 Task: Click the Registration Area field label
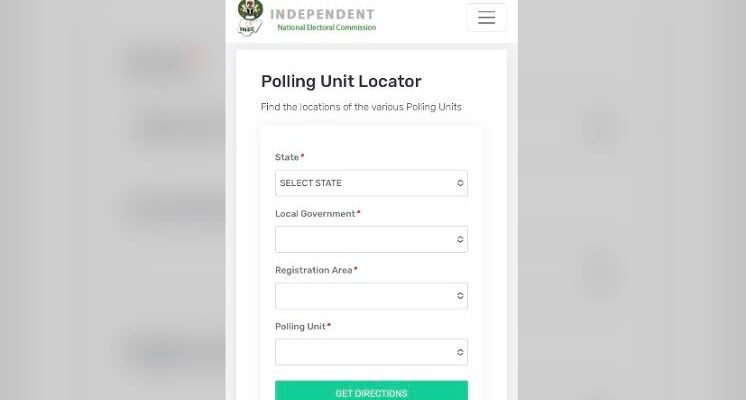[314, 270]
